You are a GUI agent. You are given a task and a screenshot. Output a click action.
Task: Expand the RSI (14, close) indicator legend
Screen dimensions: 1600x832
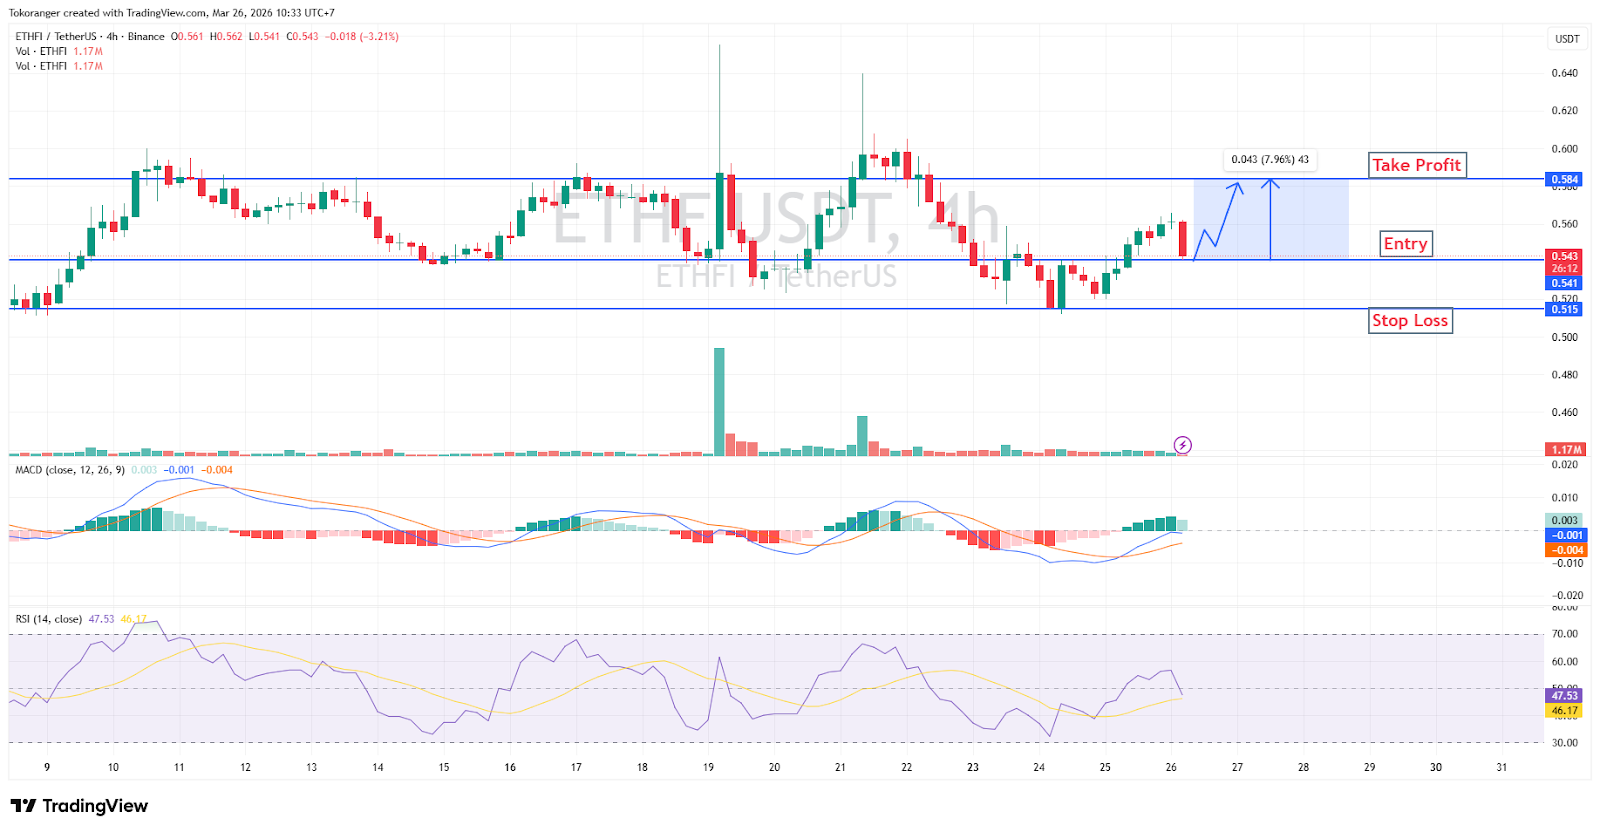coord(49,620)
